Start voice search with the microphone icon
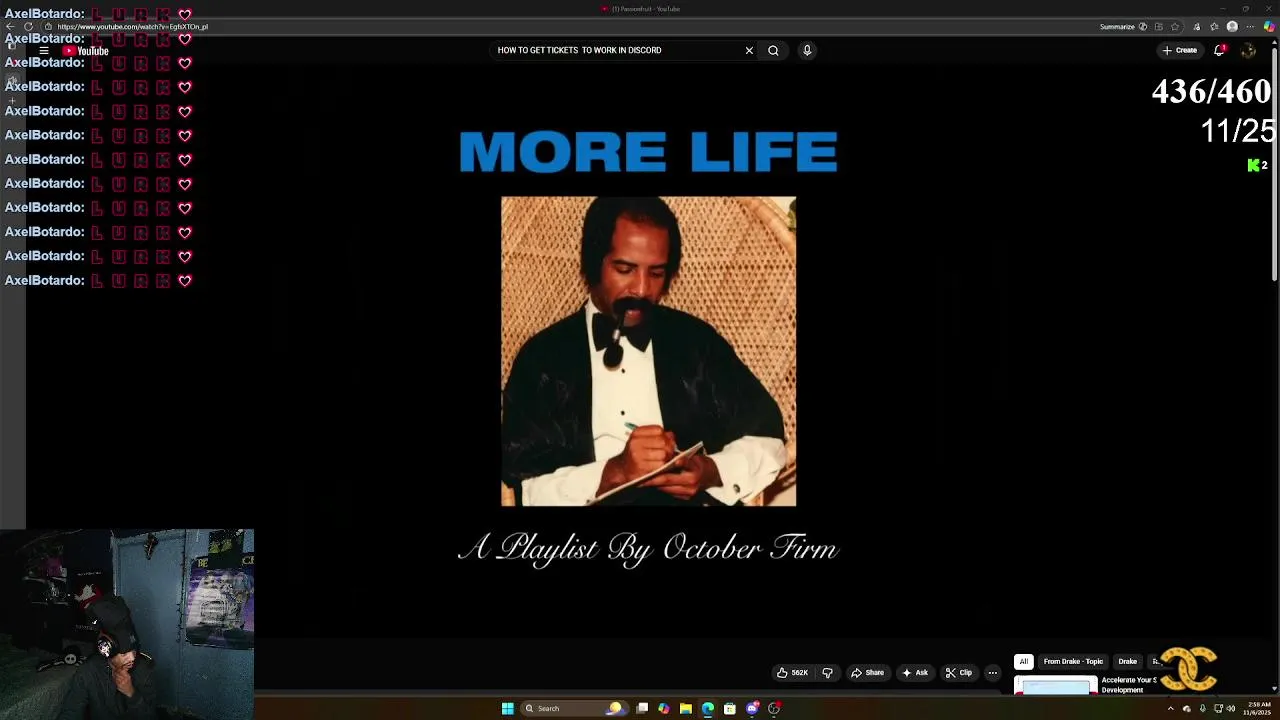The width and height of the screenshot is (1280, 720). [x=807, y=50]
